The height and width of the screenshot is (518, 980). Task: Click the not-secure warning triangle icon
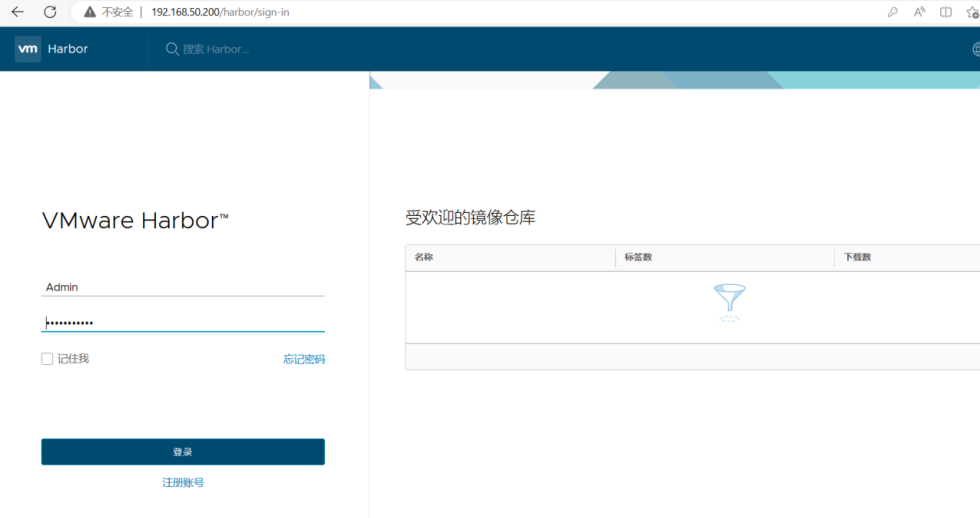click(90, 12)
